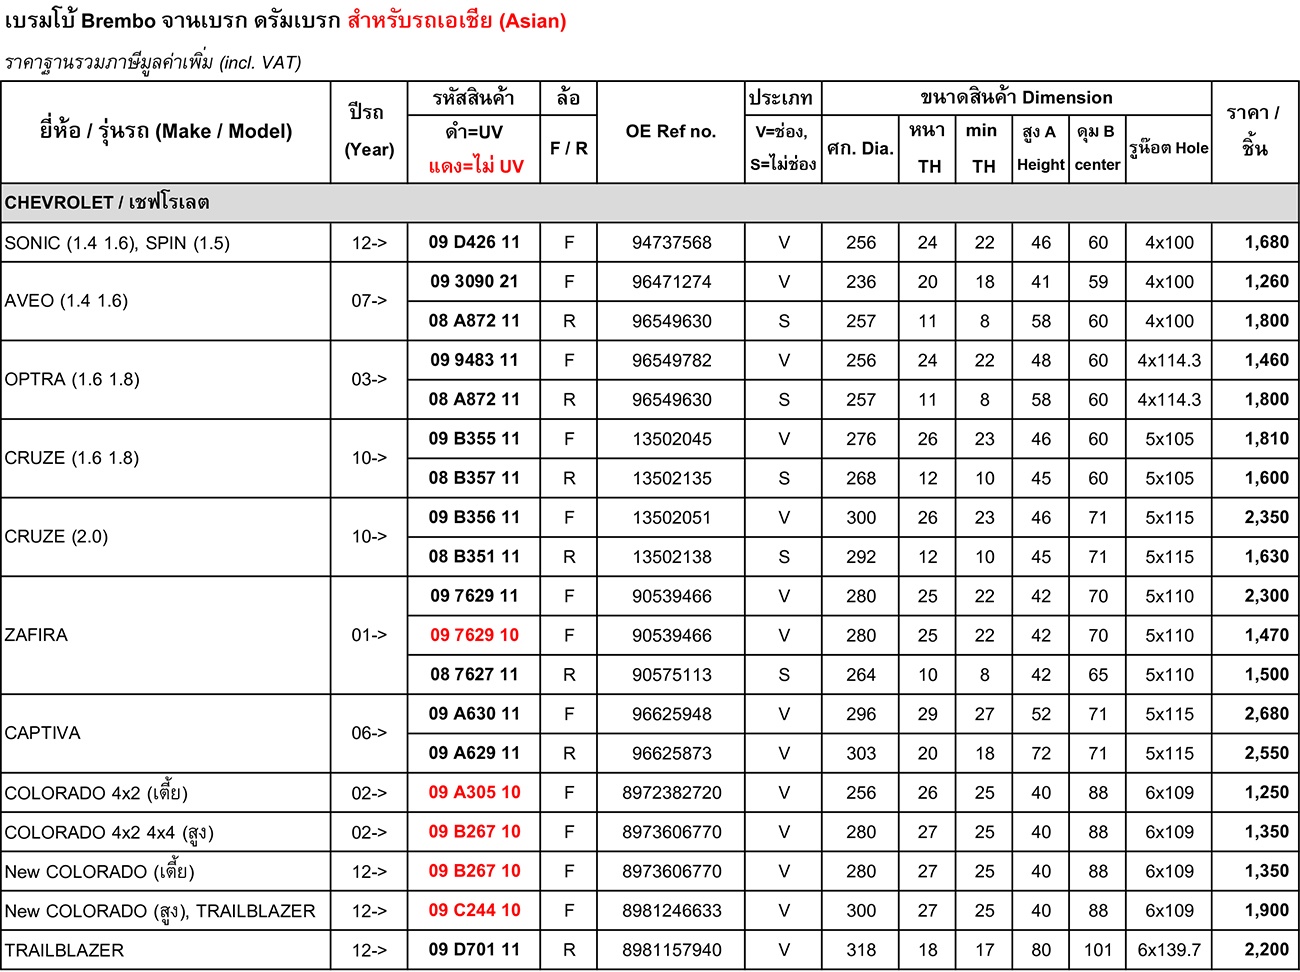The width and height of the screenshot is (1300, 972).
Task: Select the red "สำหรับรถเอเชีย (Asian)" heading text
Action: (457, 21)
